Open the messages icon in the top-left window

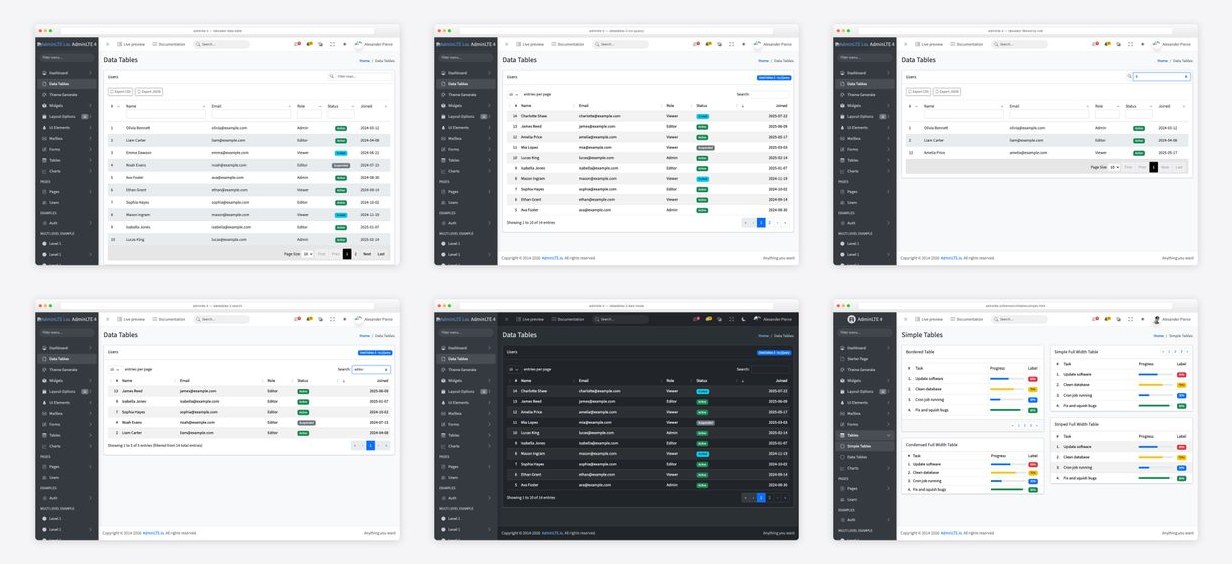point(297,44)
